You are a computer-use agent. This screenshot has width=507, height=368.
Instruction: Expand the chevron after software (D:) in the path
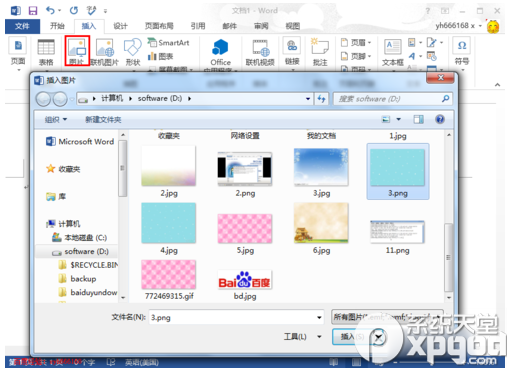pos(189,99)
